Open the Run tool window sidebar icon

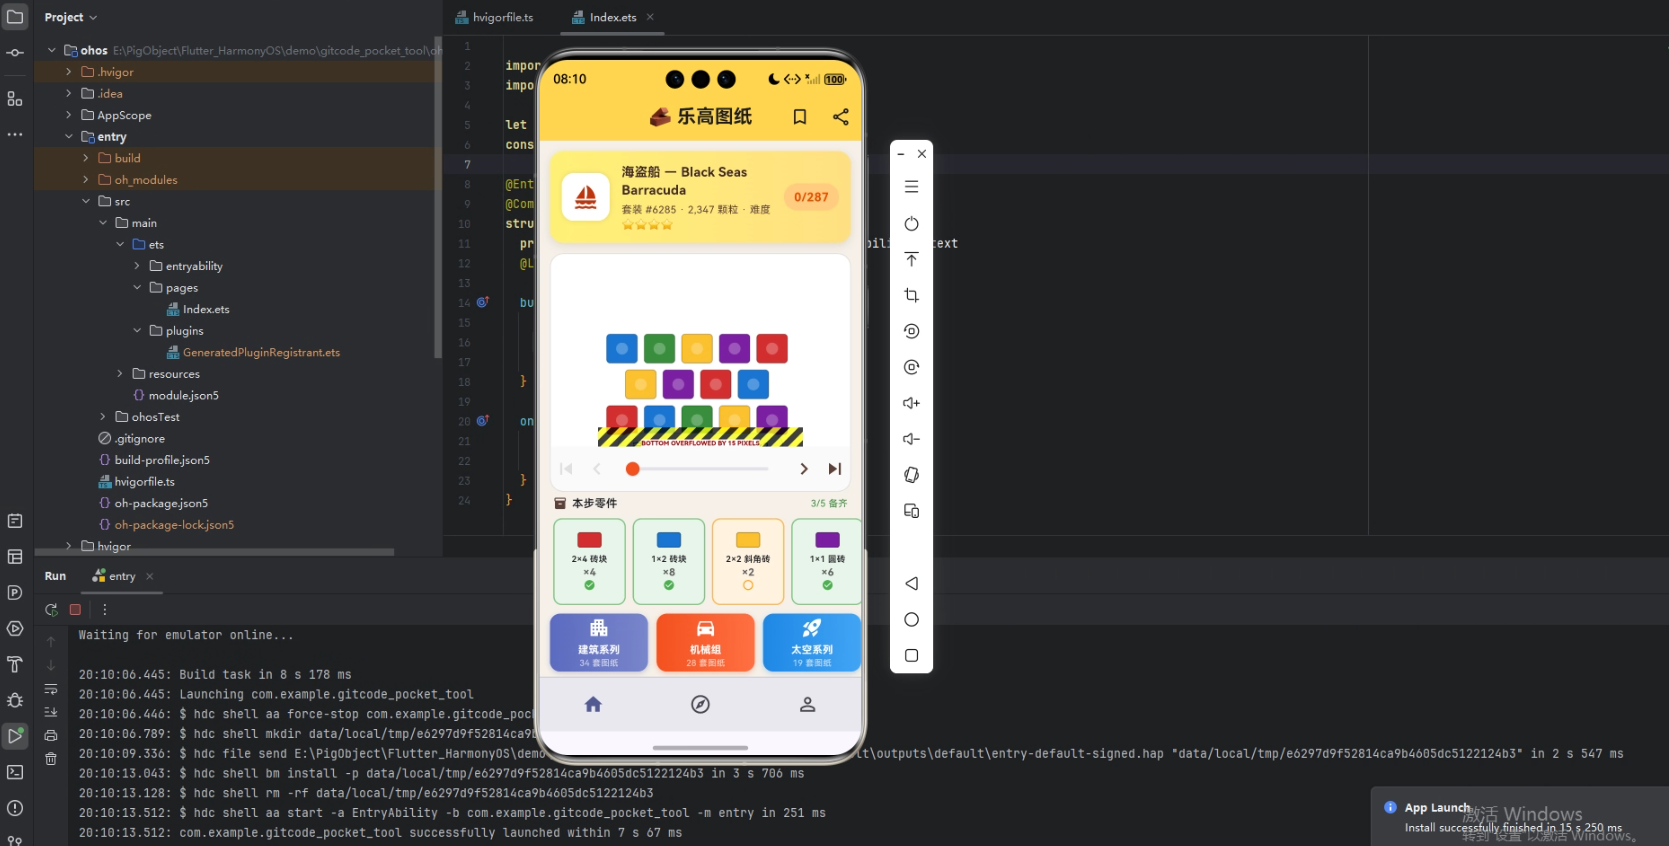click(x=15, y=736)
